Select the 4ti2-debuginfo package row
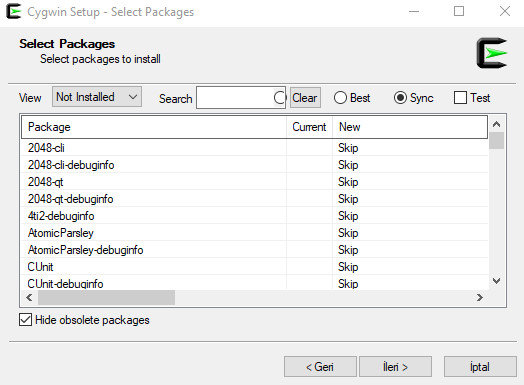Screen dimensions: 524x385 254,216
